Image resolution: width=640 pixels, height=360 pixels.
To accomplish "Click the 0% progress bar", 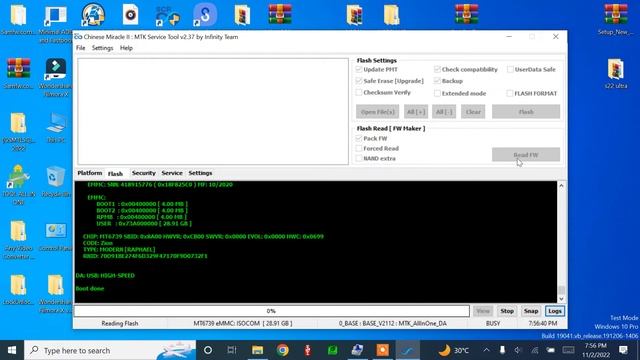I will [x=271, y=311].
